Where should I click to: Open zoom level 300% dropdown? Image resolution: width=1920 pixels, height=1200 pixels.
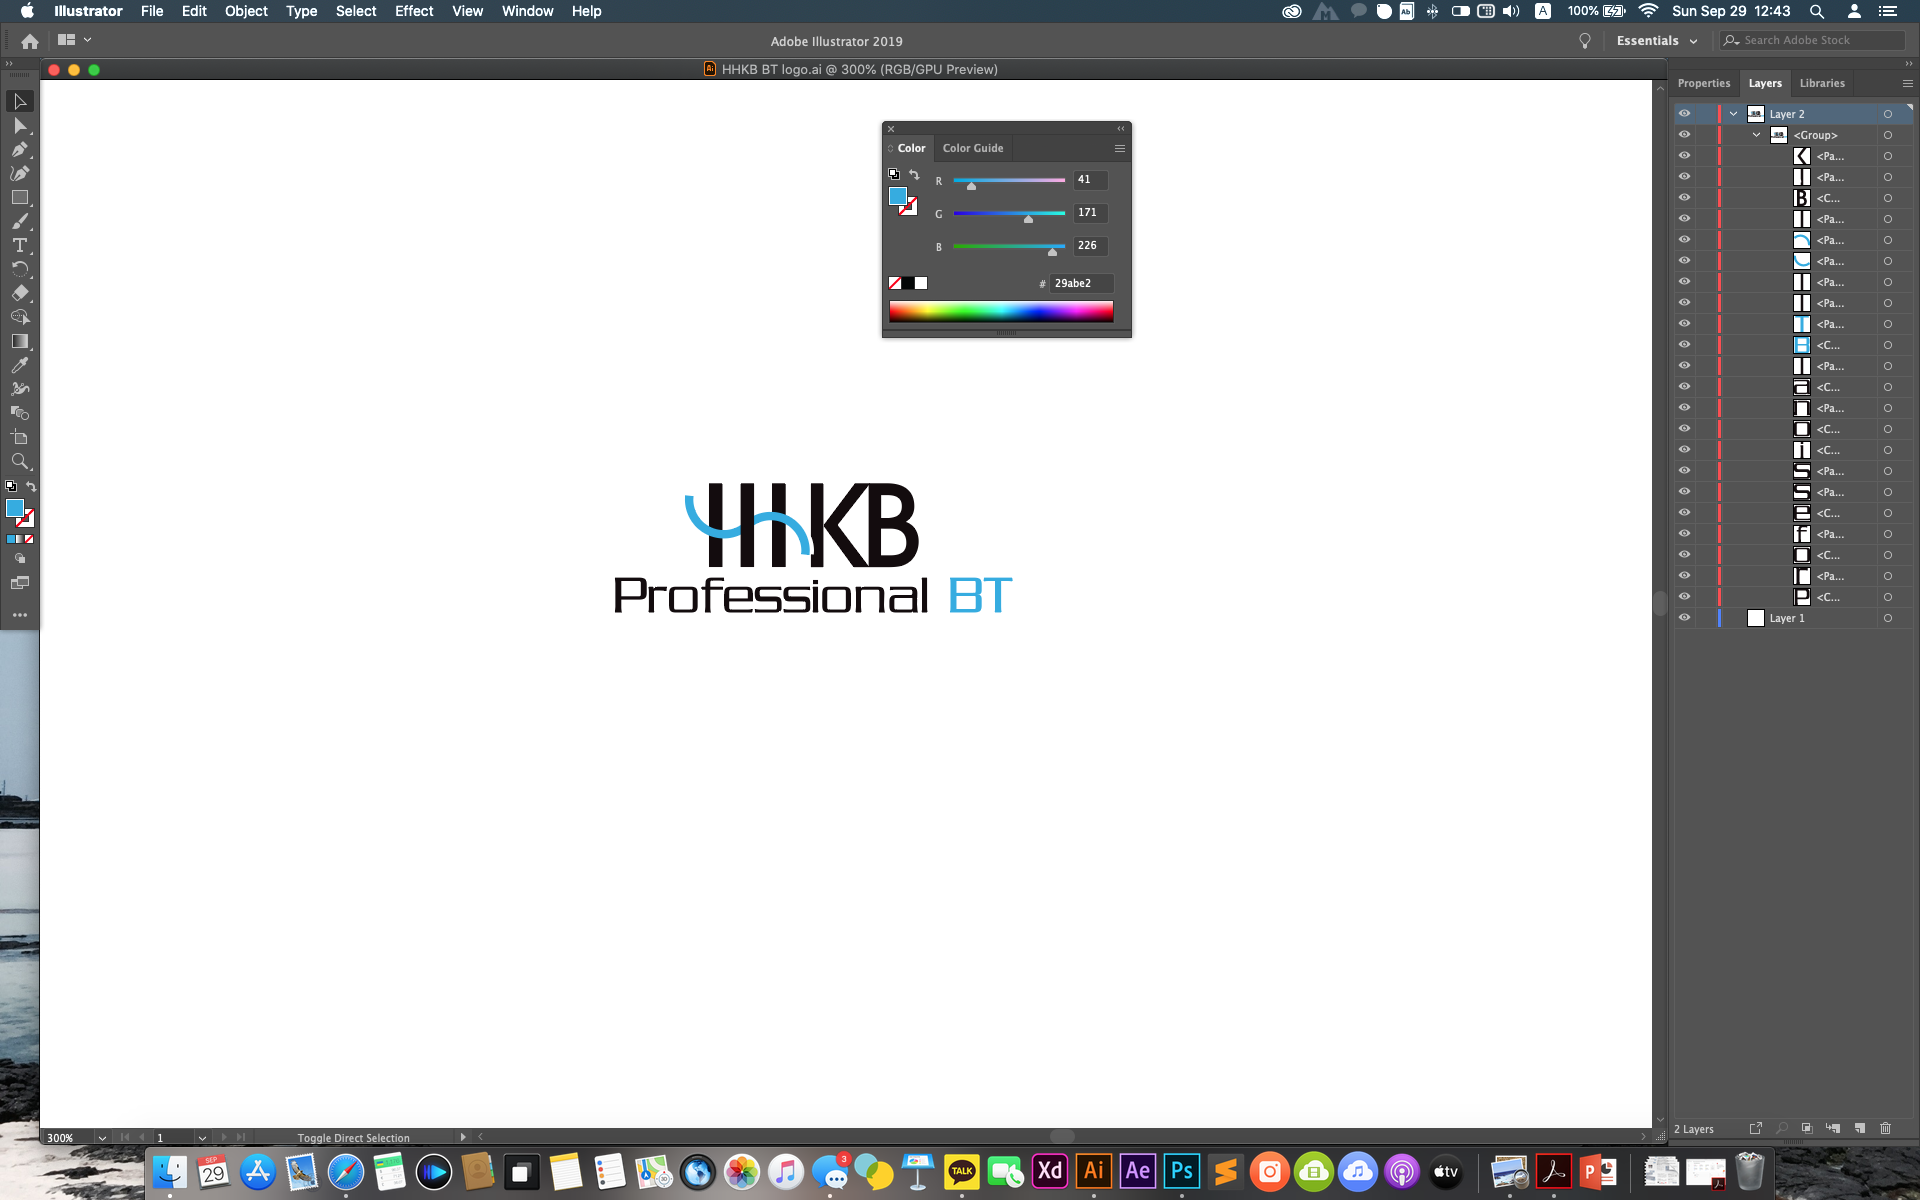click(x=102, y=1138)
